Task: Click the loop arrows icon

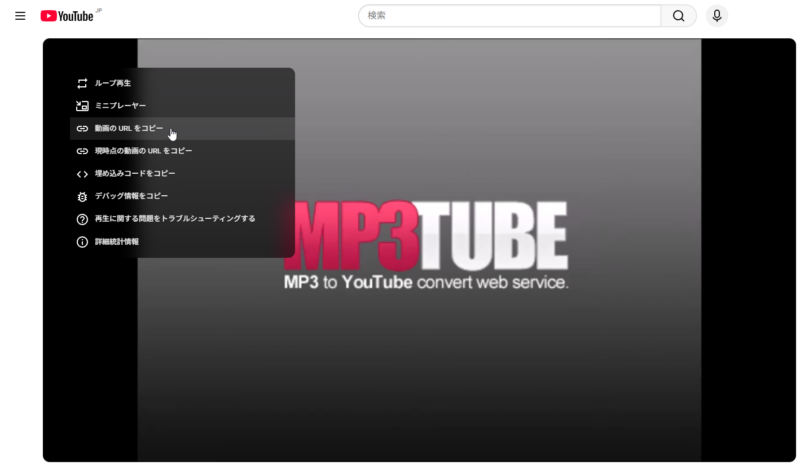Action: click(82, 83)
